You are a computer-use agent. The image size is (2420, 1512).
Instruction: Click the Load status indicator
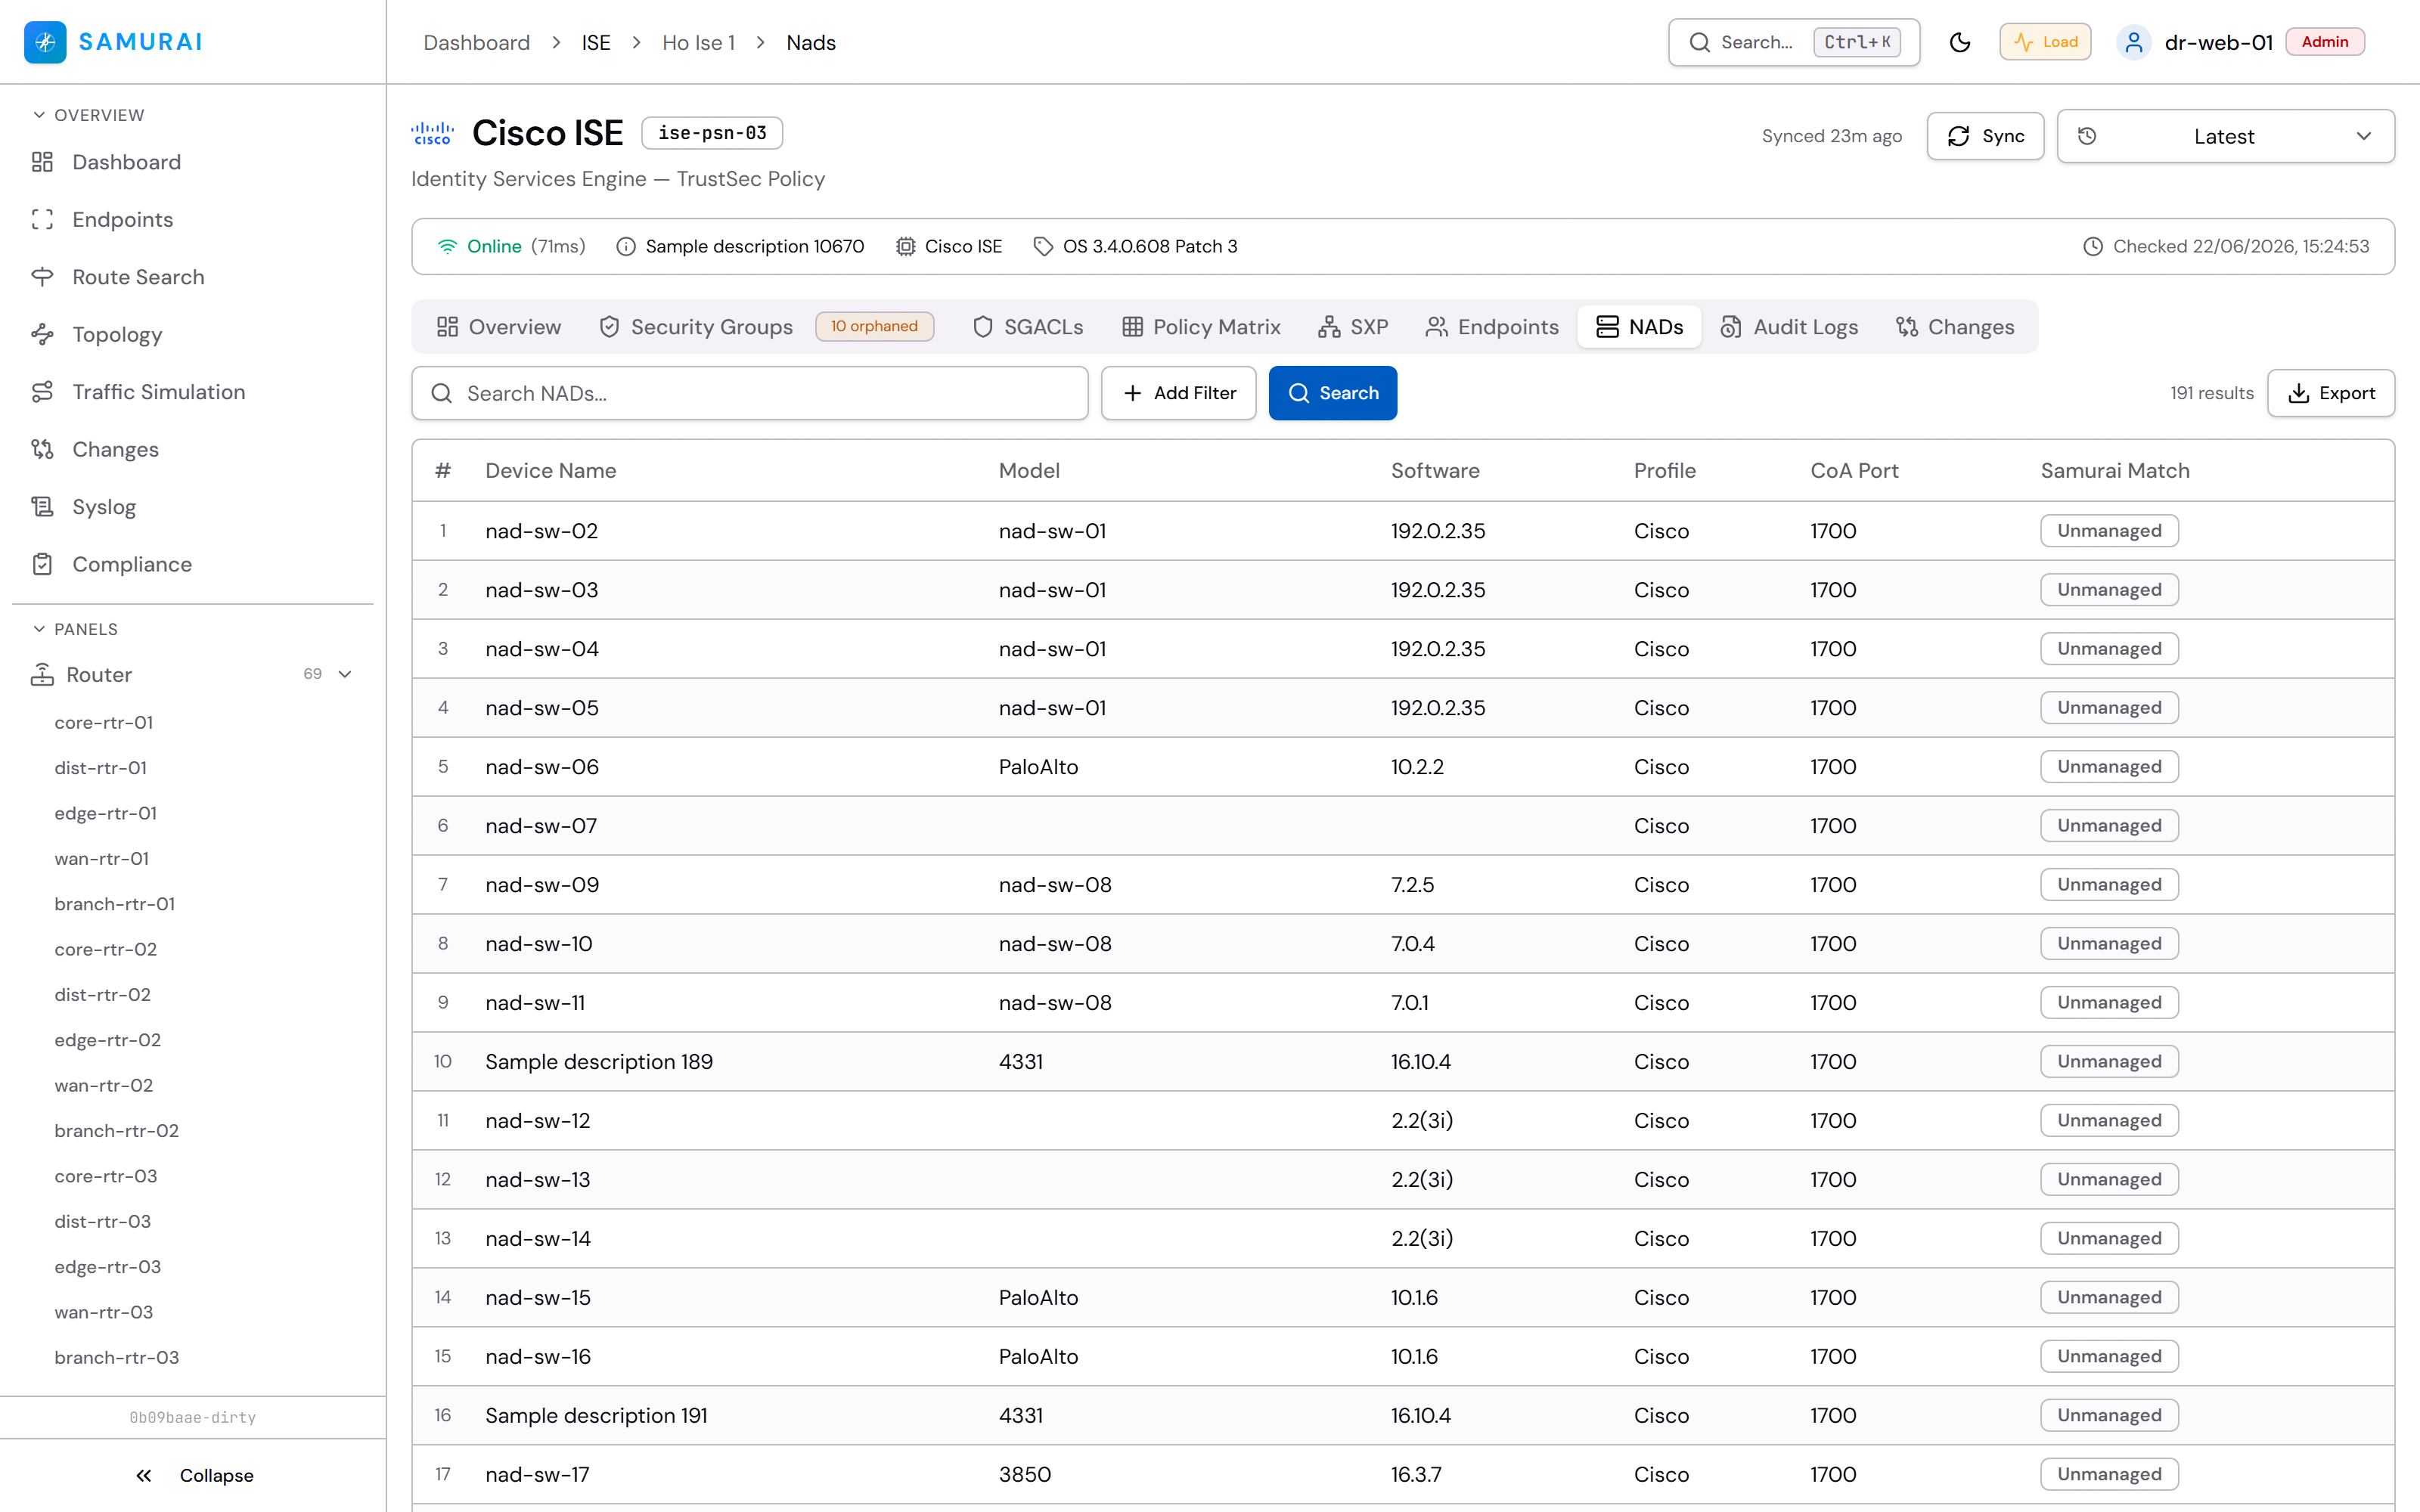pyautogui.click(x=2045, y=42)
